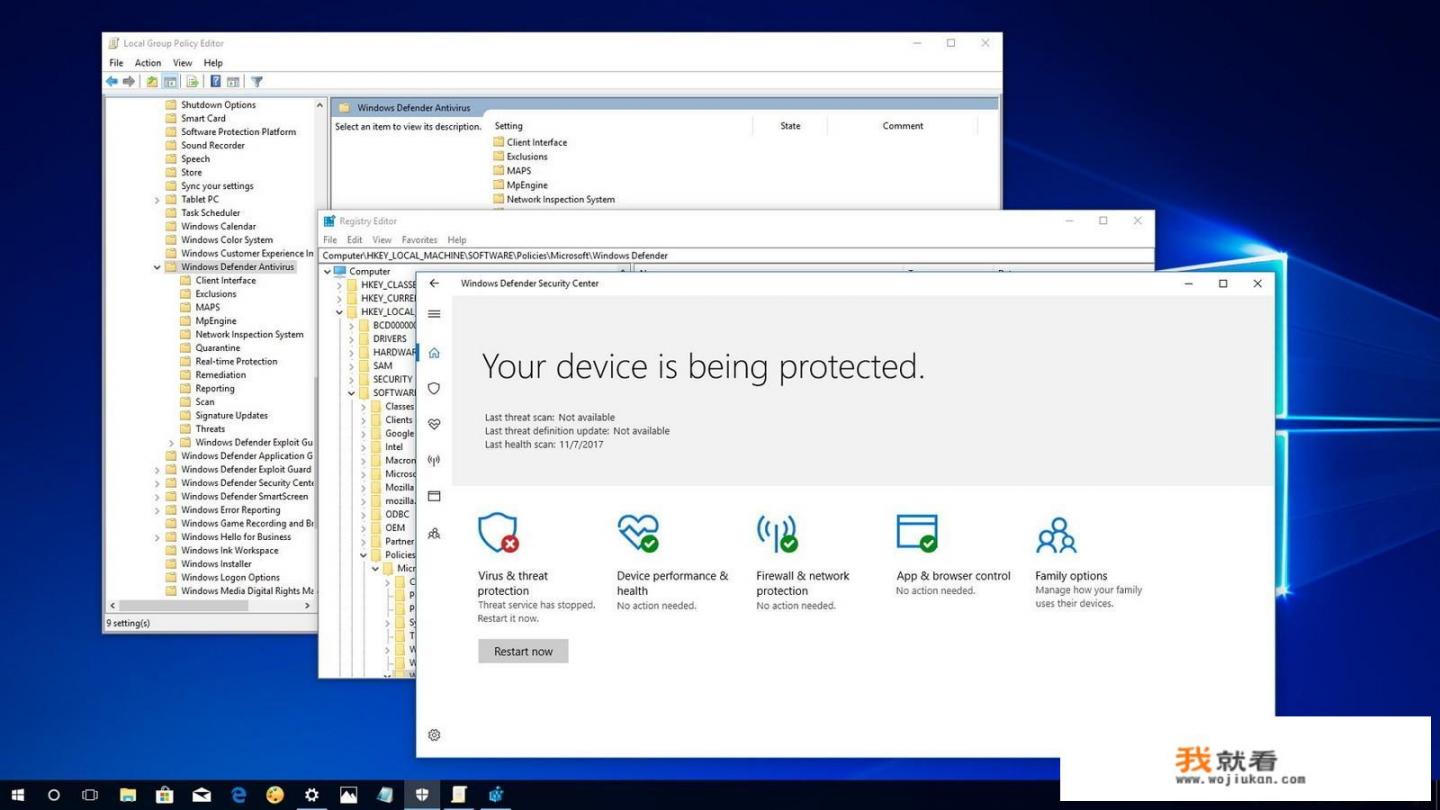Click the blue Help toolbar icon
The height and width of the screenshot is (810, 1440).
pyautogui.click(x=215, y=82)
